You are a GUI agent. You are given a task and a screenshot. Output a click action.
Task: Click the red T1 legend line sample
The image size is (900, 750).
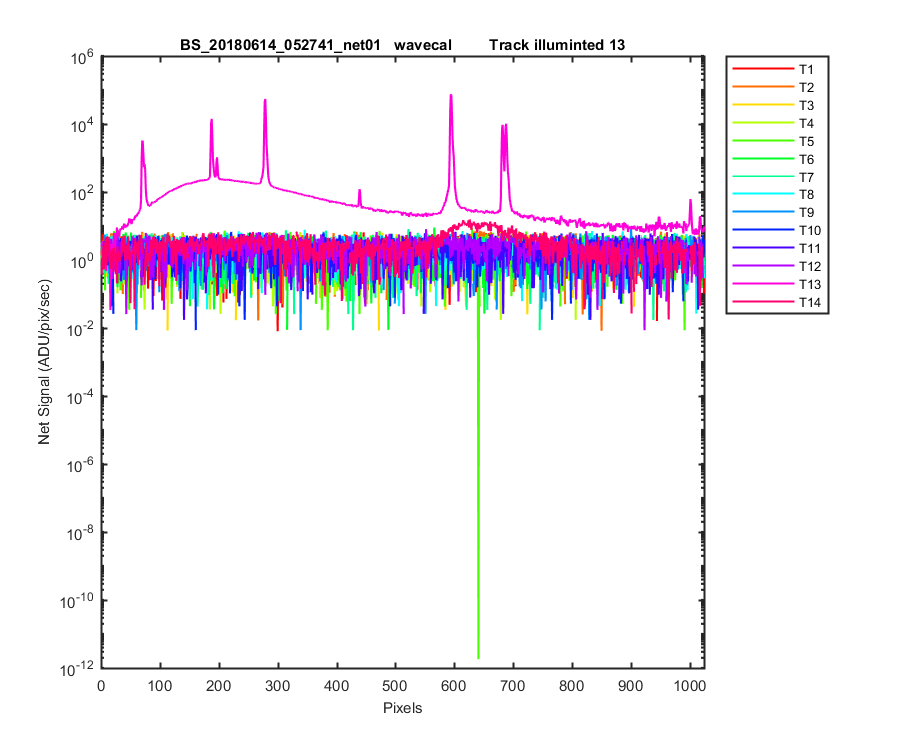(763, 69)
